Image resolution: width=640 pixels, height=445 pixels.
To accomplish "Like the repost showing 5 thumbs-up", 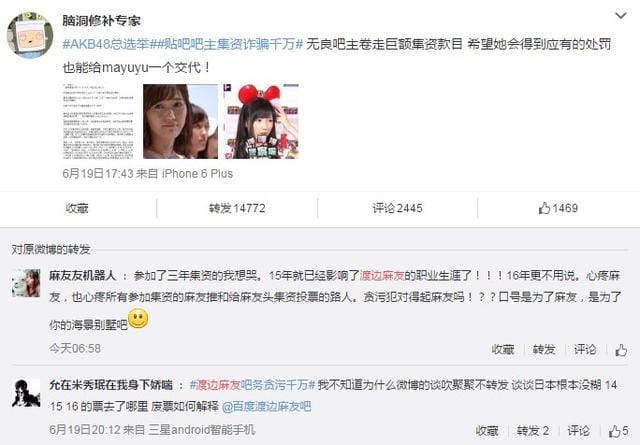I will (x=618, y=431).
